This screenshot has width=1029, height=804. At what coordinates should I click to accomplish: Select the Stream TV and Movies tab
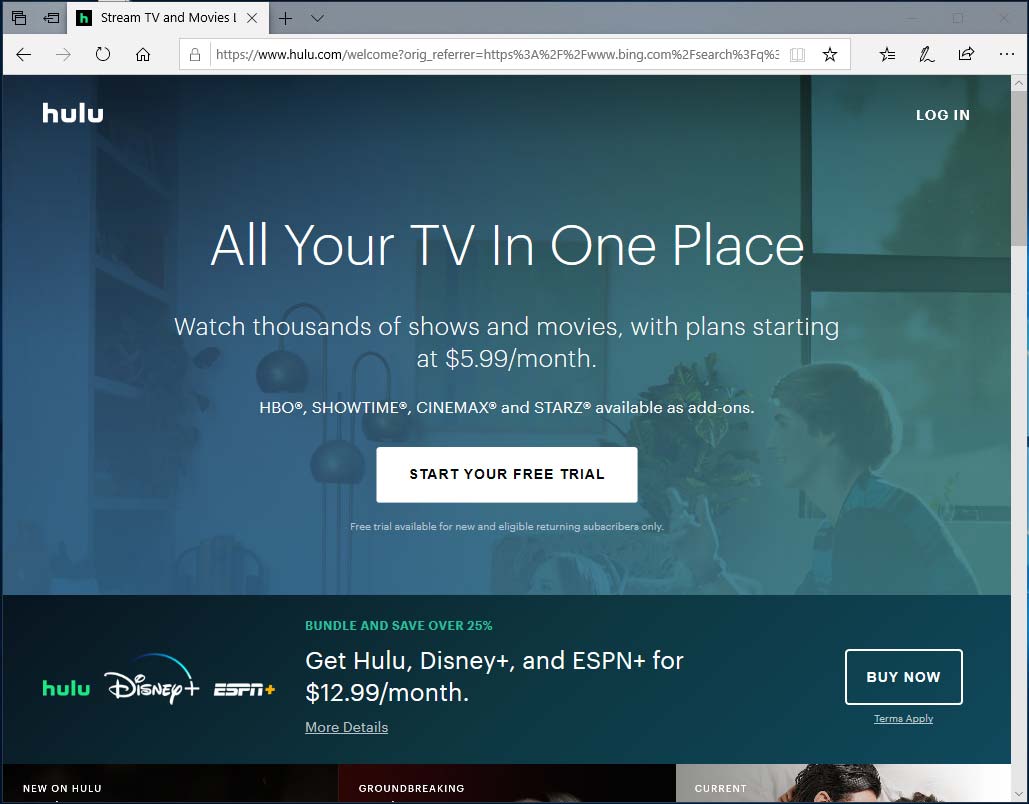pyautogui.click(x=167, y=18)
